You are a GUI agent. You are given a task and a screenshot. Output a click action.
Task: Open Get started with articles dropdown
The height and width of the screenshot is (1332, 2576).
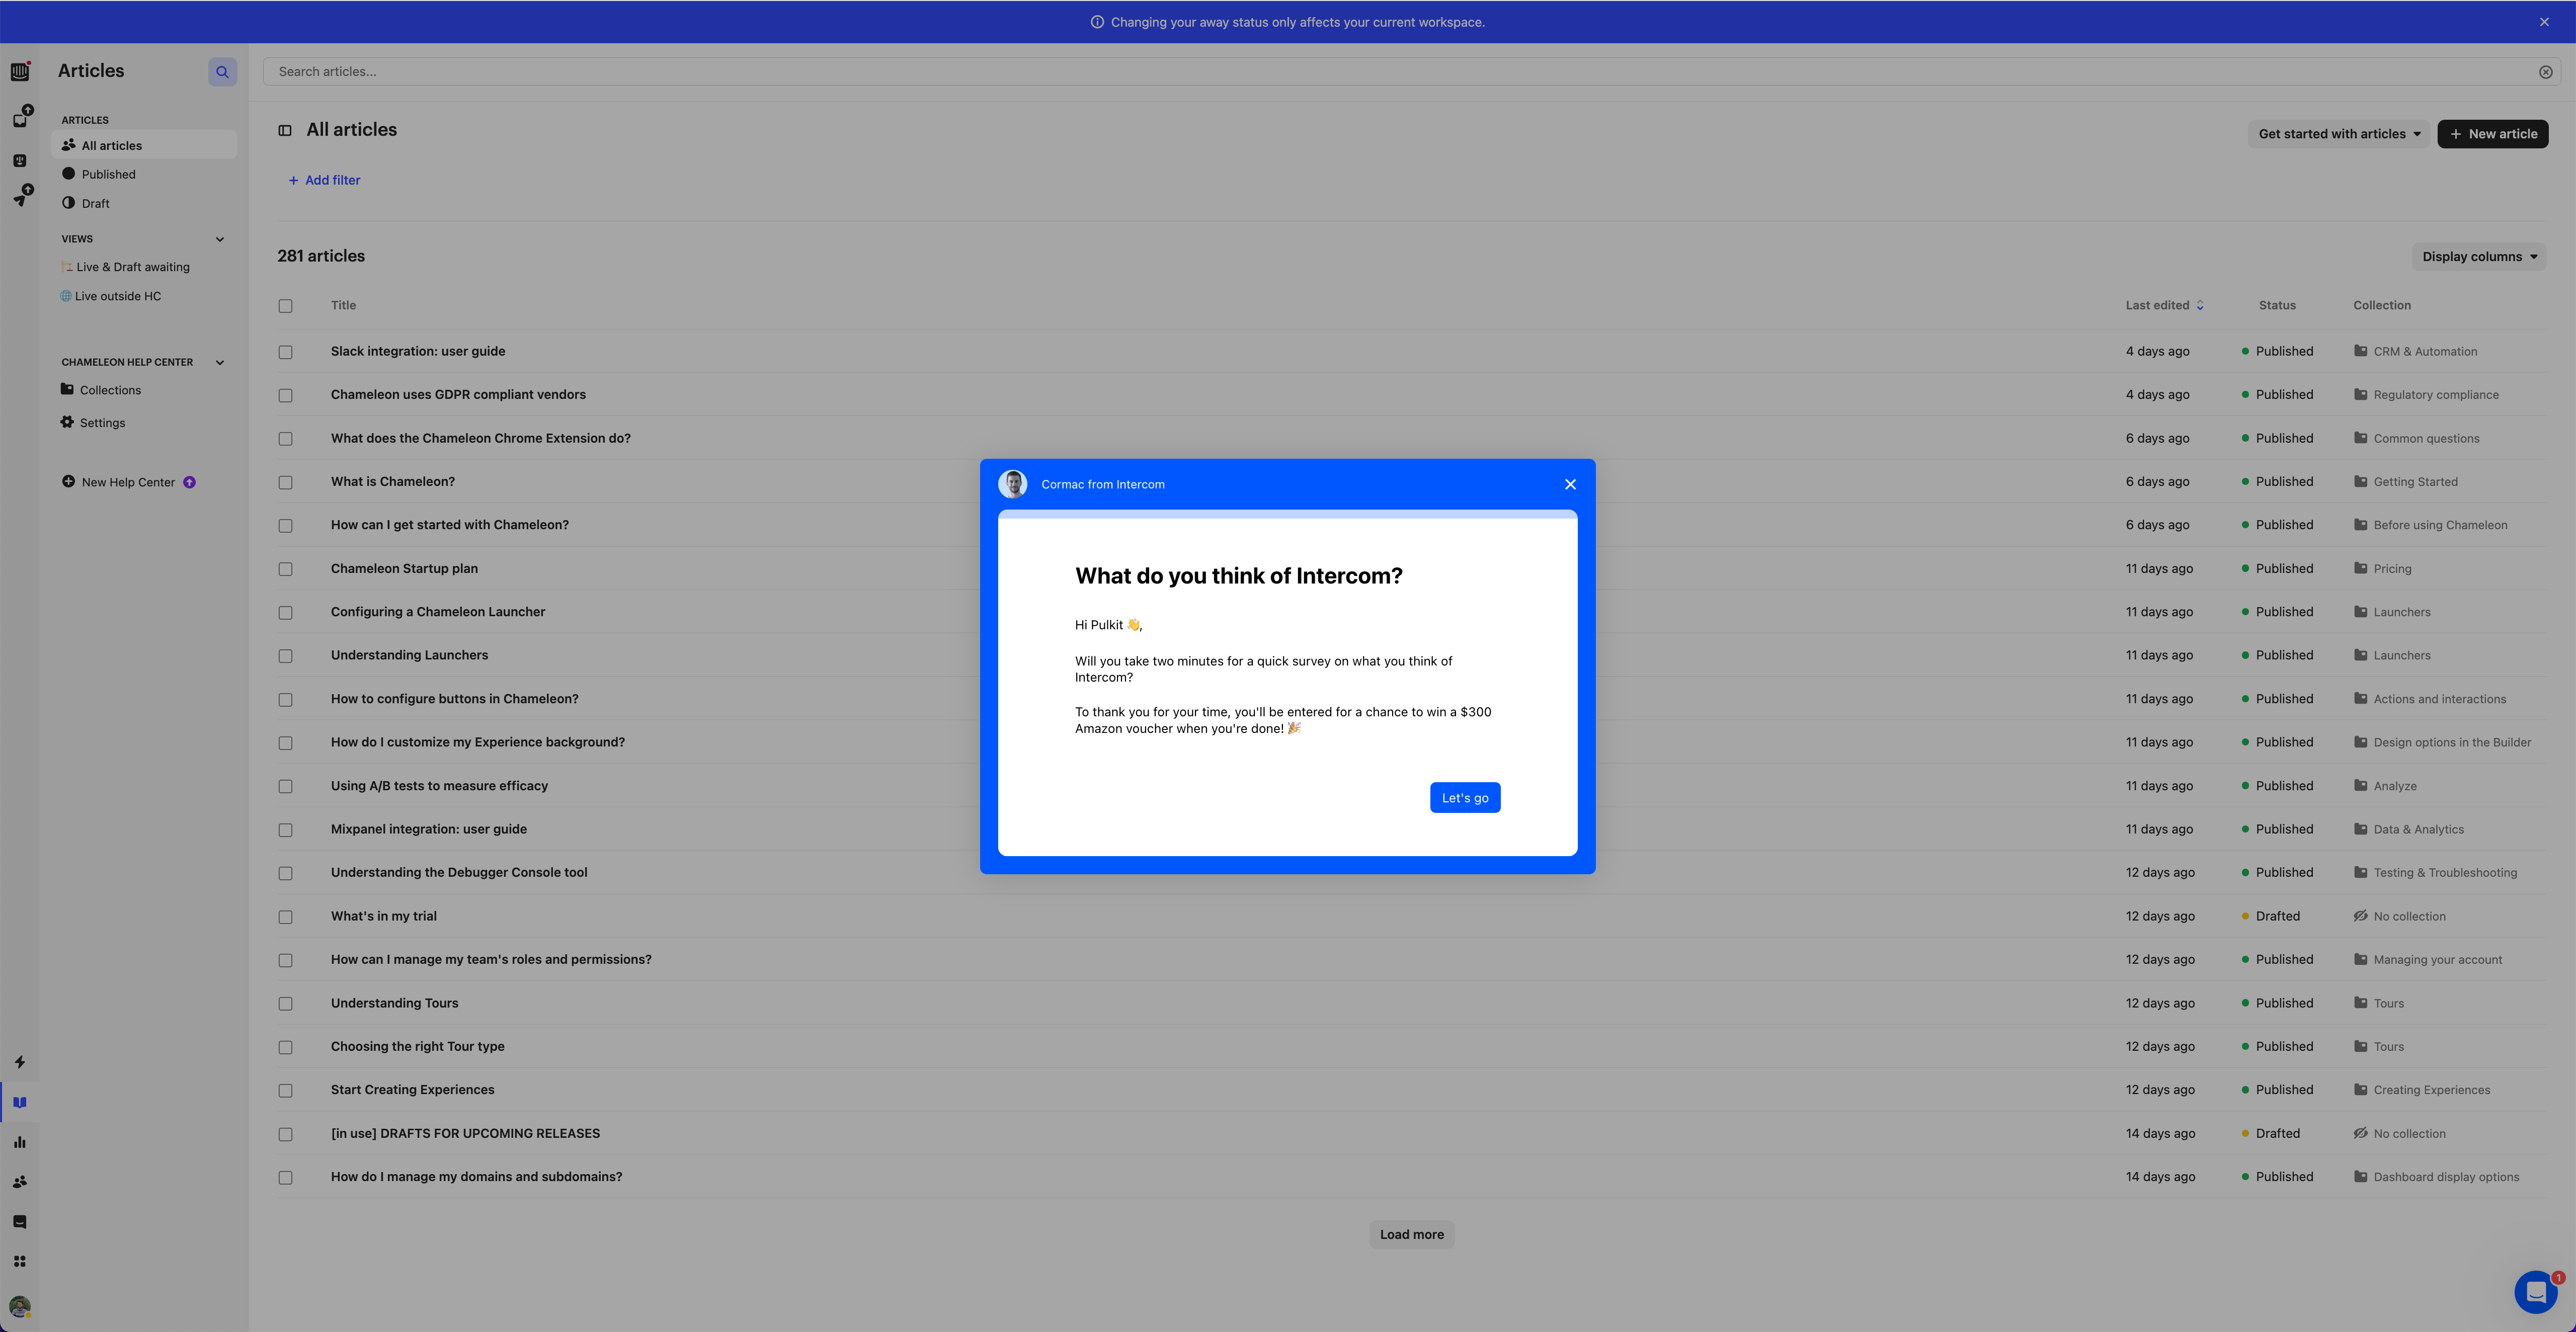pos(2338,134)
